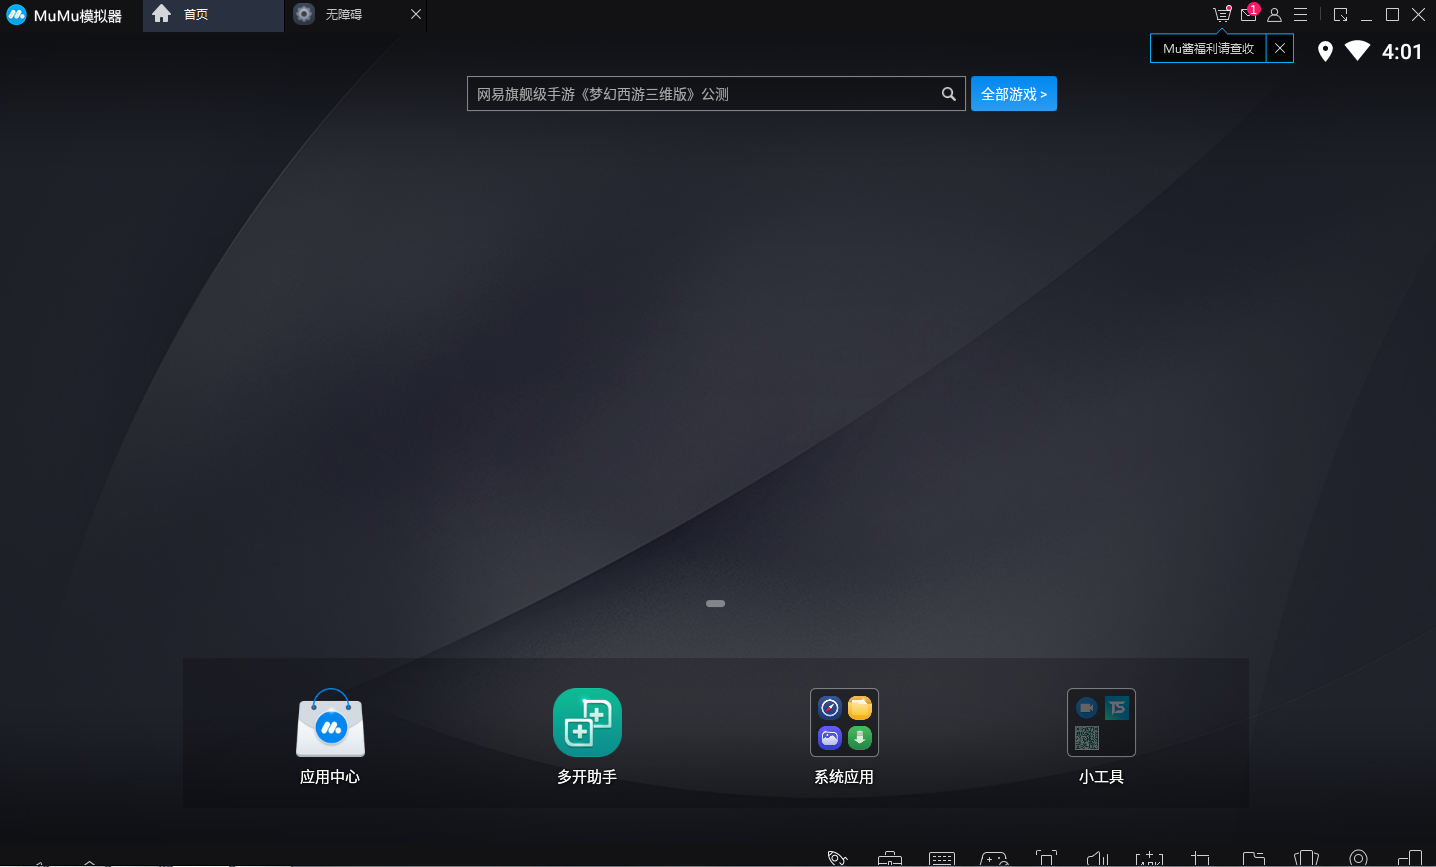Open the shared folder icon
The image size is (1436, 867).
click(x=1254, y=858)
